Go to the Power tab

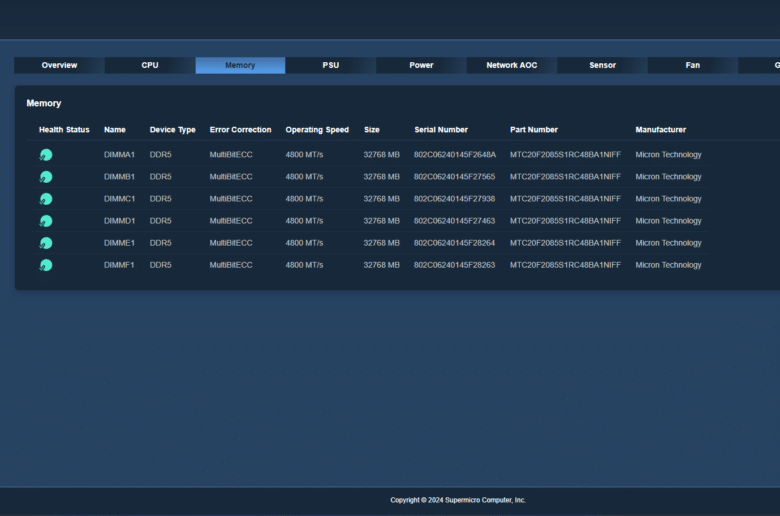(421, 65)
